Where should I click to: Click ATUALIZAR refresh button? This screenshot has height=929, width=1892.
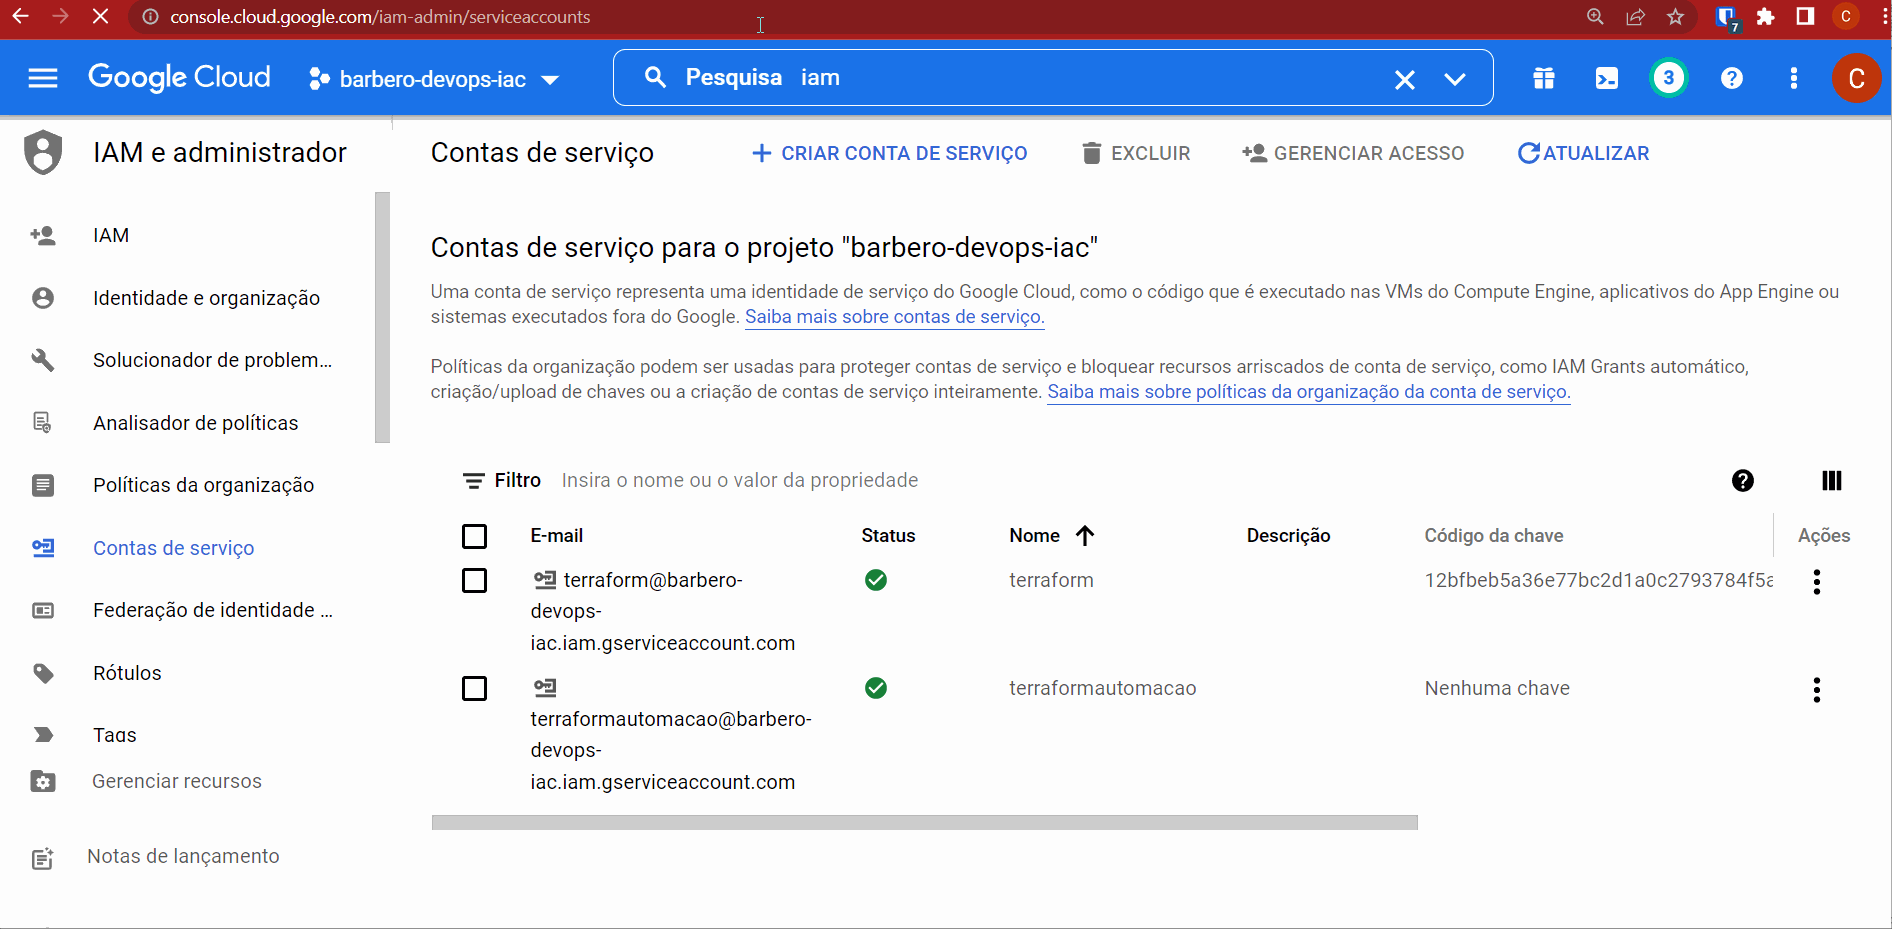tap(1583, 153)
